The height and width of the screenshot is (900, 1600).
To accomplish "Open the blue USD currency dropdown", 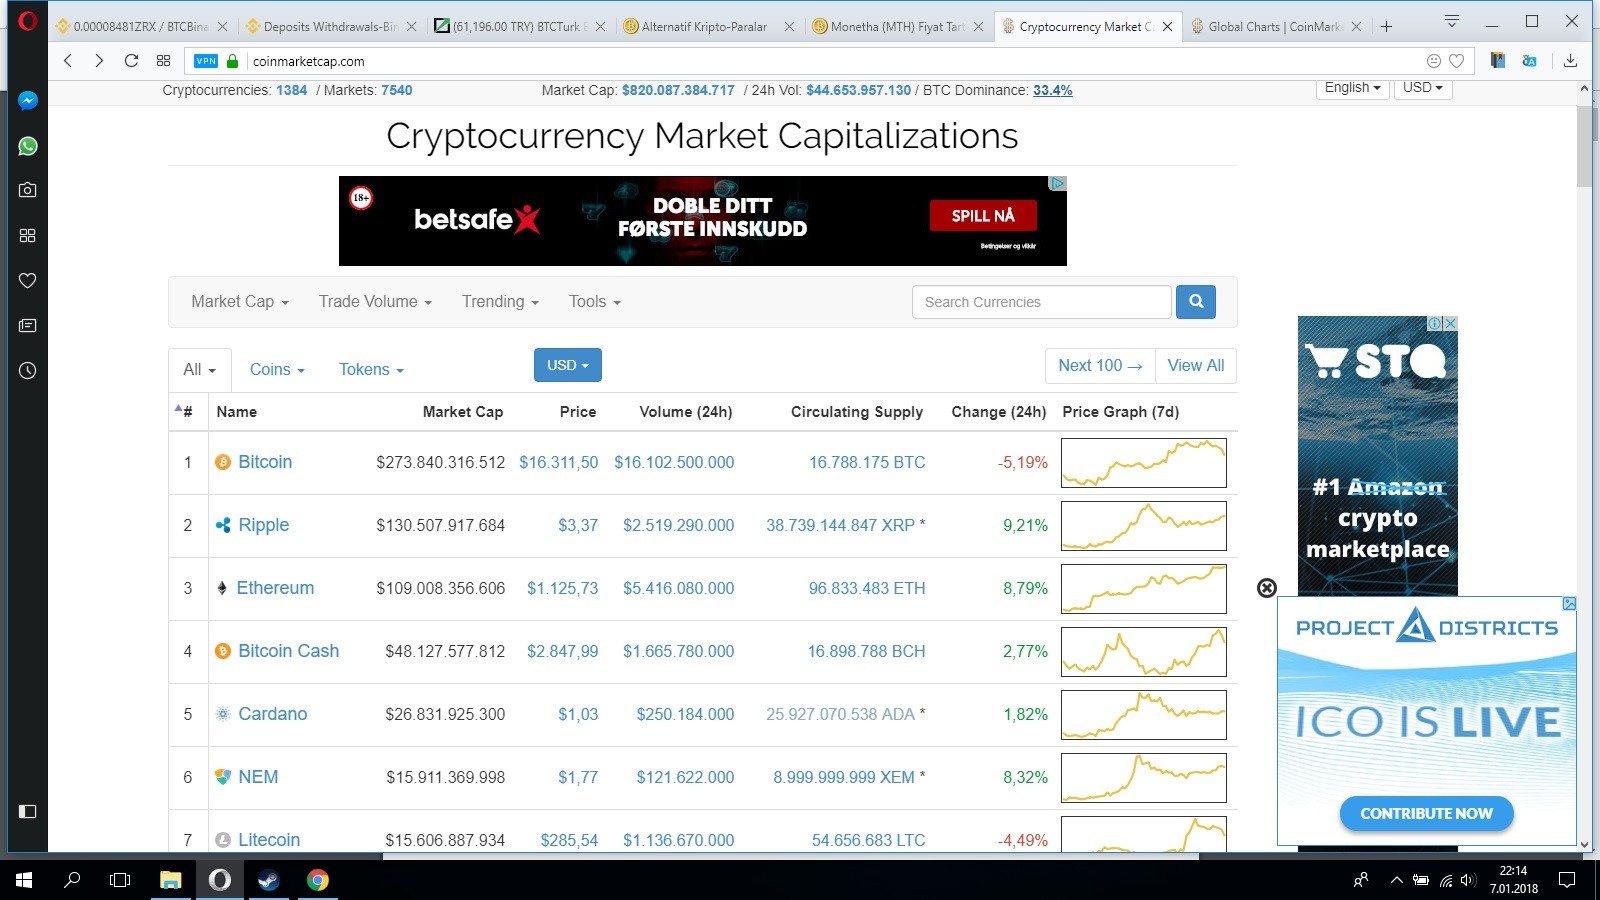I will [x=568, y=365].
